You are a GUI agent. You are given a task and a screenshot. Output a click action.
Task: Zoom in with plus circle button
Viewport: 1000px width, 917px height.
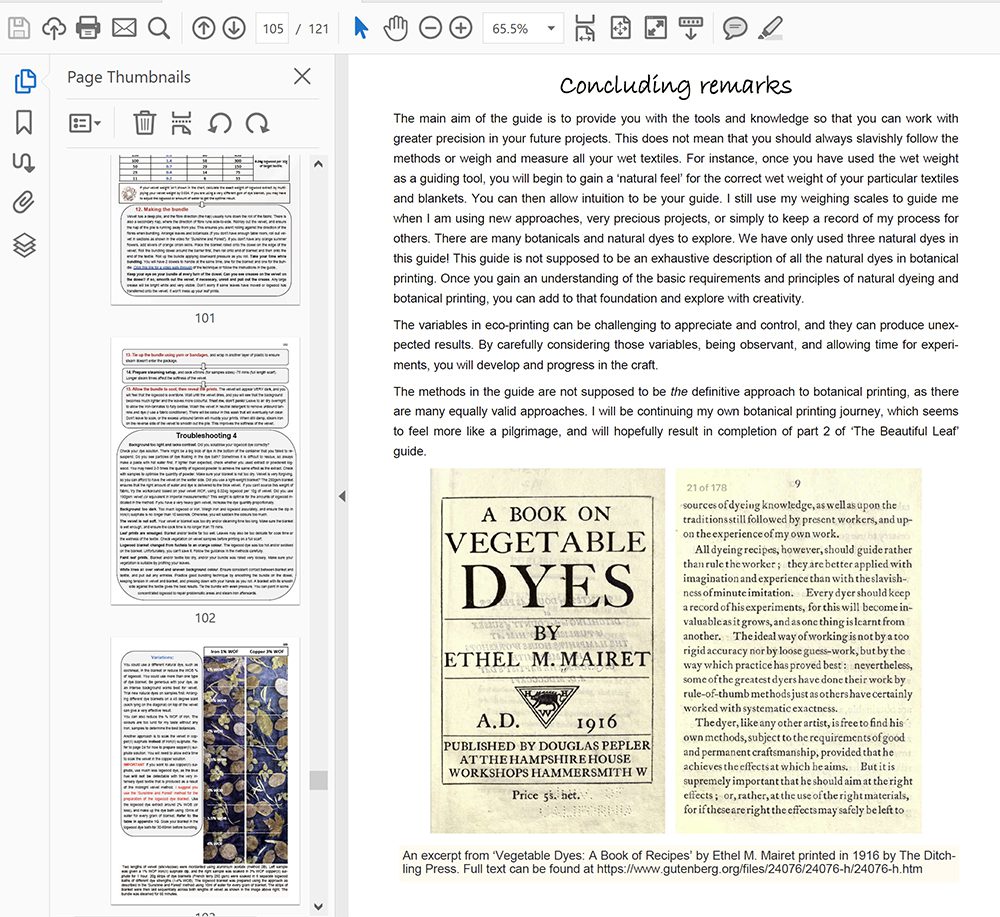tap(461, 28)
